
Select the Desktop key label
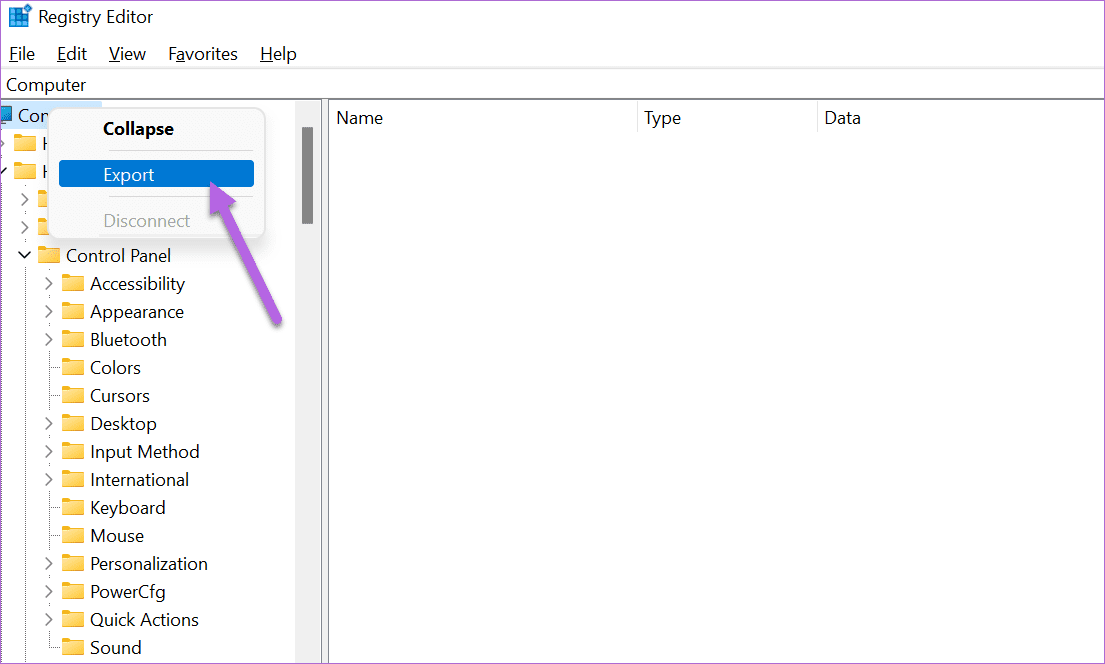pyautogui.click(x=123, y=424)
